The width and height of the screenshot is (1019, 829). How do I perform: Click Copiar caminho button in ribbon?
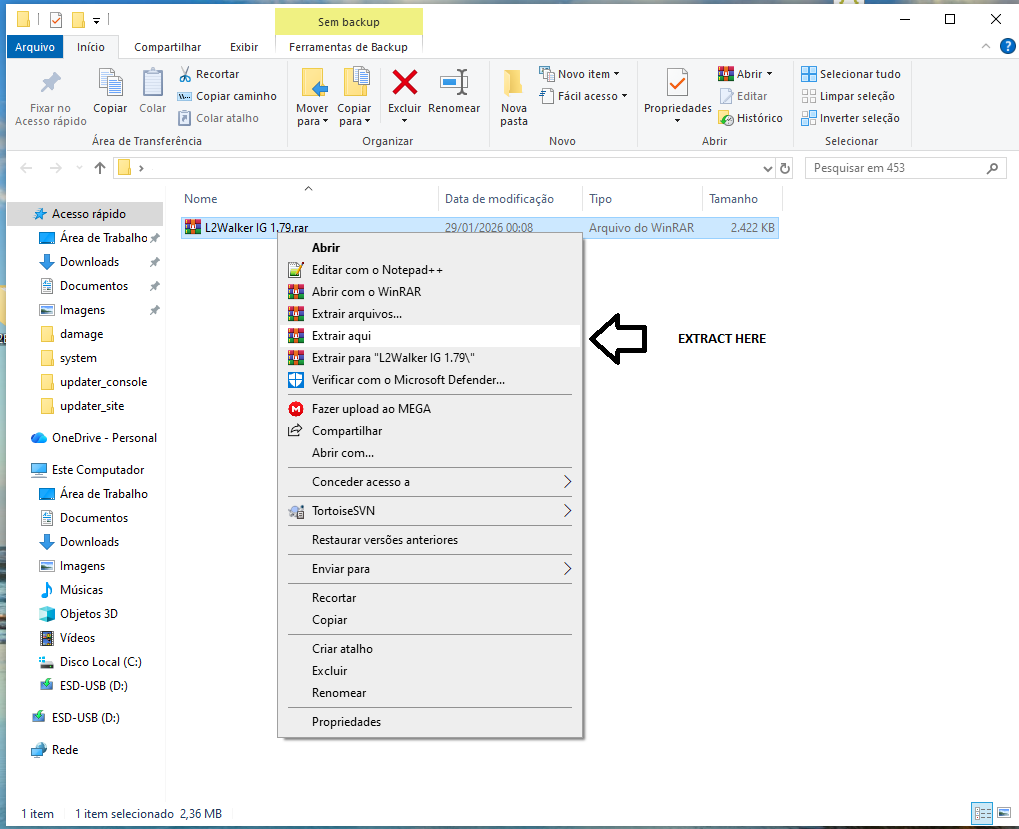pos(227,96)
